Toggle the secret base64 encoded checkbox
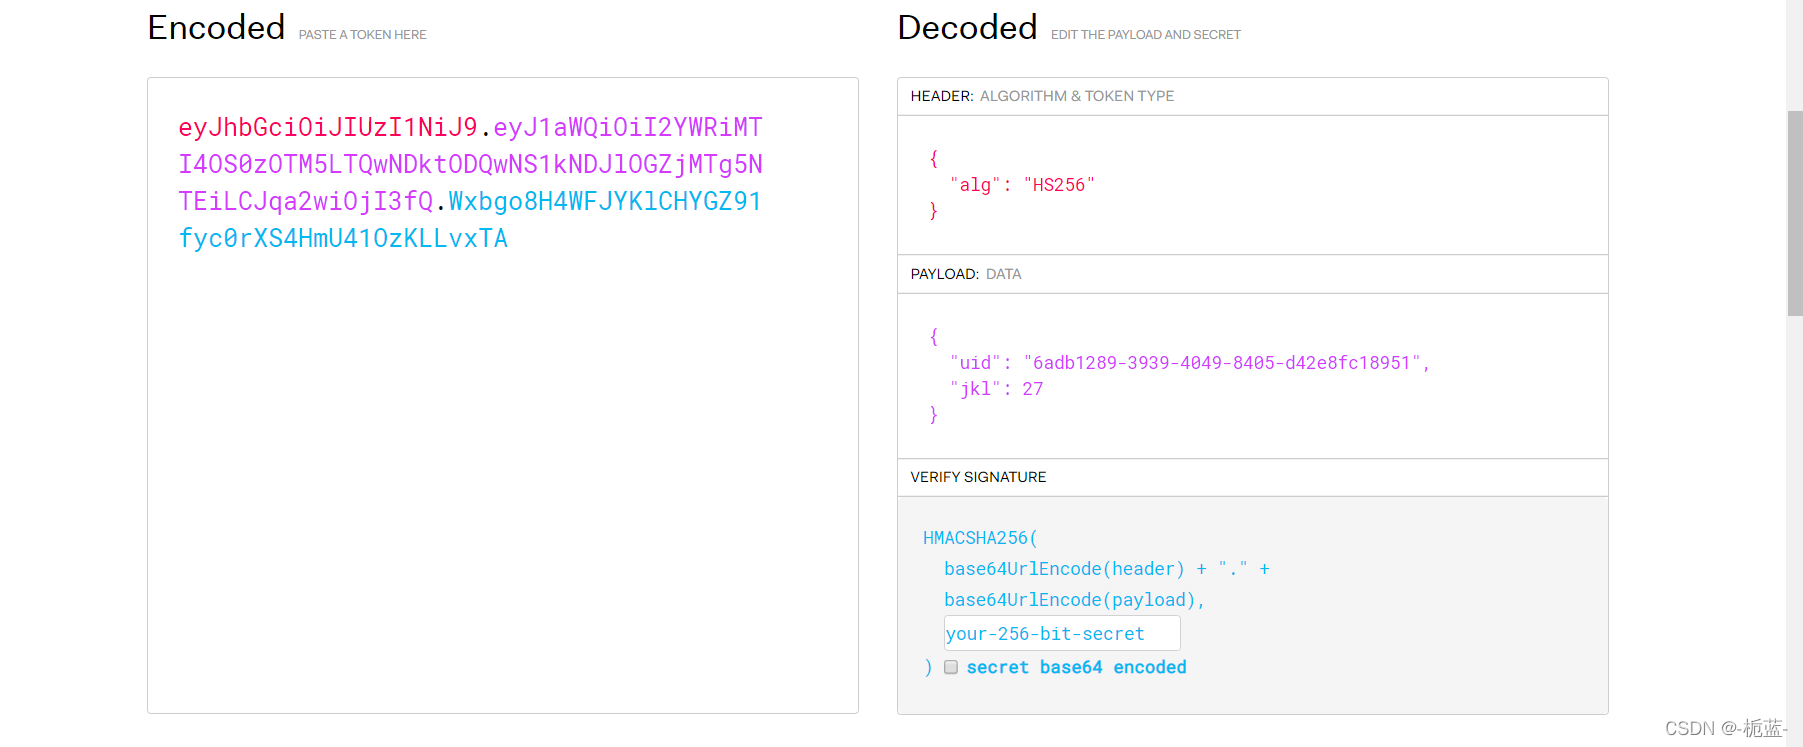Image resolution: width=1803 pixels, height=747 pixels. 951,667
